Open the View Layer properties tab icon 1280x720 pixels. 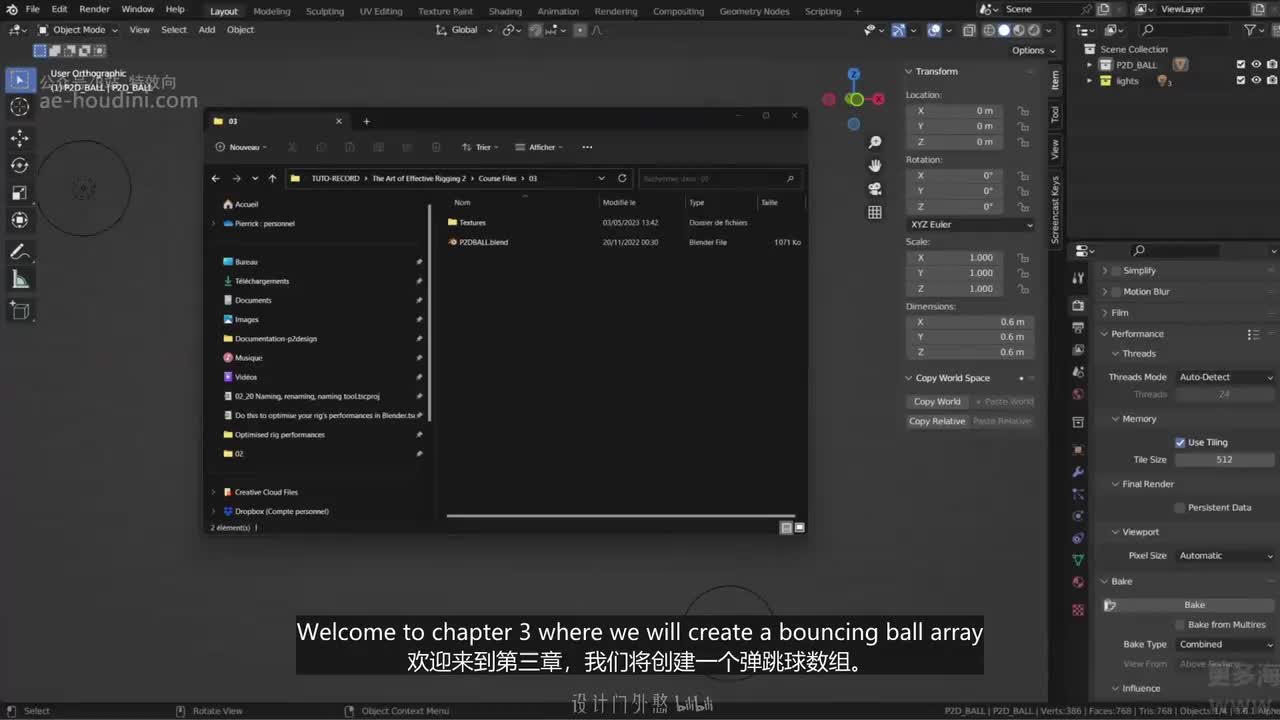coord(1078,350)
